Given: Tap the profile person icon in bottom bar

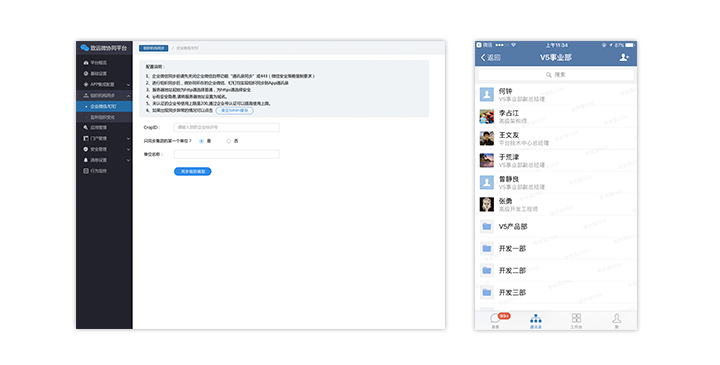Looking at the screenshot, I should [x=617, y=320].
